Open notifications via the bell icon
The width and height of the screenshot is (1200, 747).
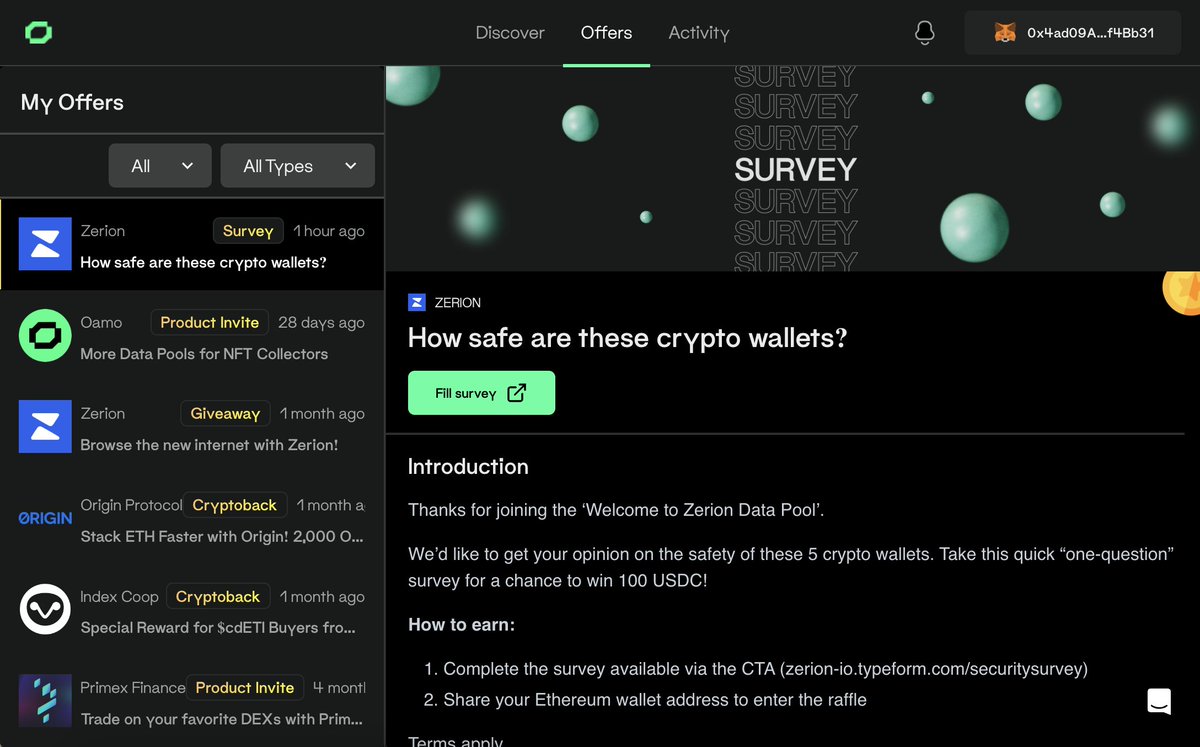[x=924, y=32]
